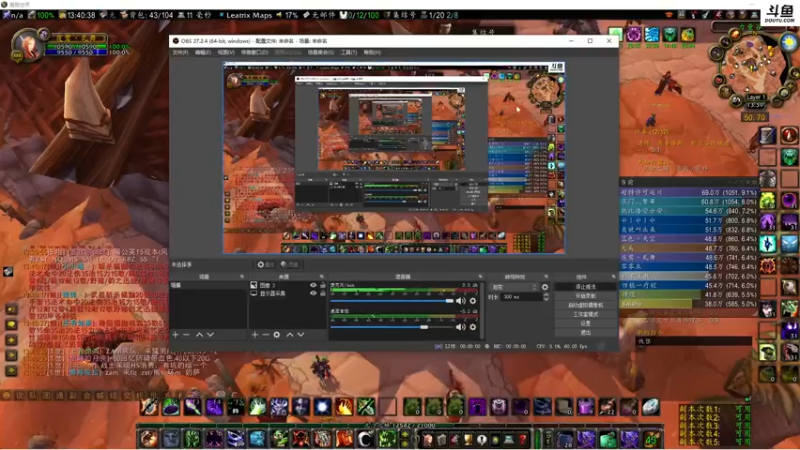
Task: Use white gem item at end of top action bar
Action: [x=651, y=407]
